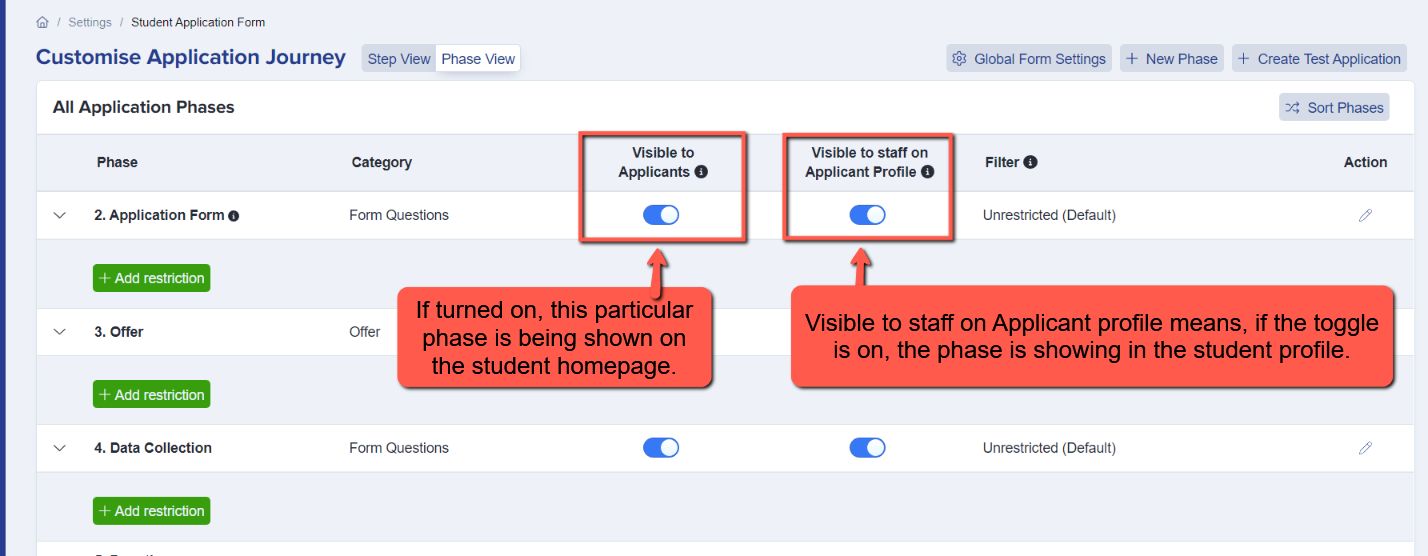This screenshot has width=1428, height=556.
Task: Add restriction under the Offer phase
Action: click(151, 395)
